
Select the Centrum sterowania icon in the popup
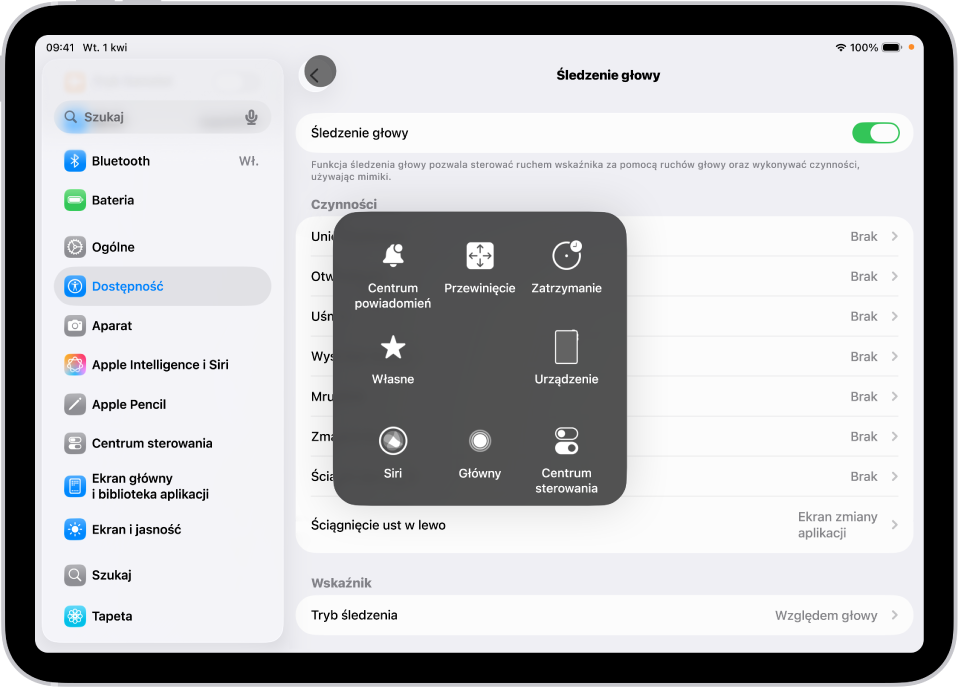(x=566, y=440)
